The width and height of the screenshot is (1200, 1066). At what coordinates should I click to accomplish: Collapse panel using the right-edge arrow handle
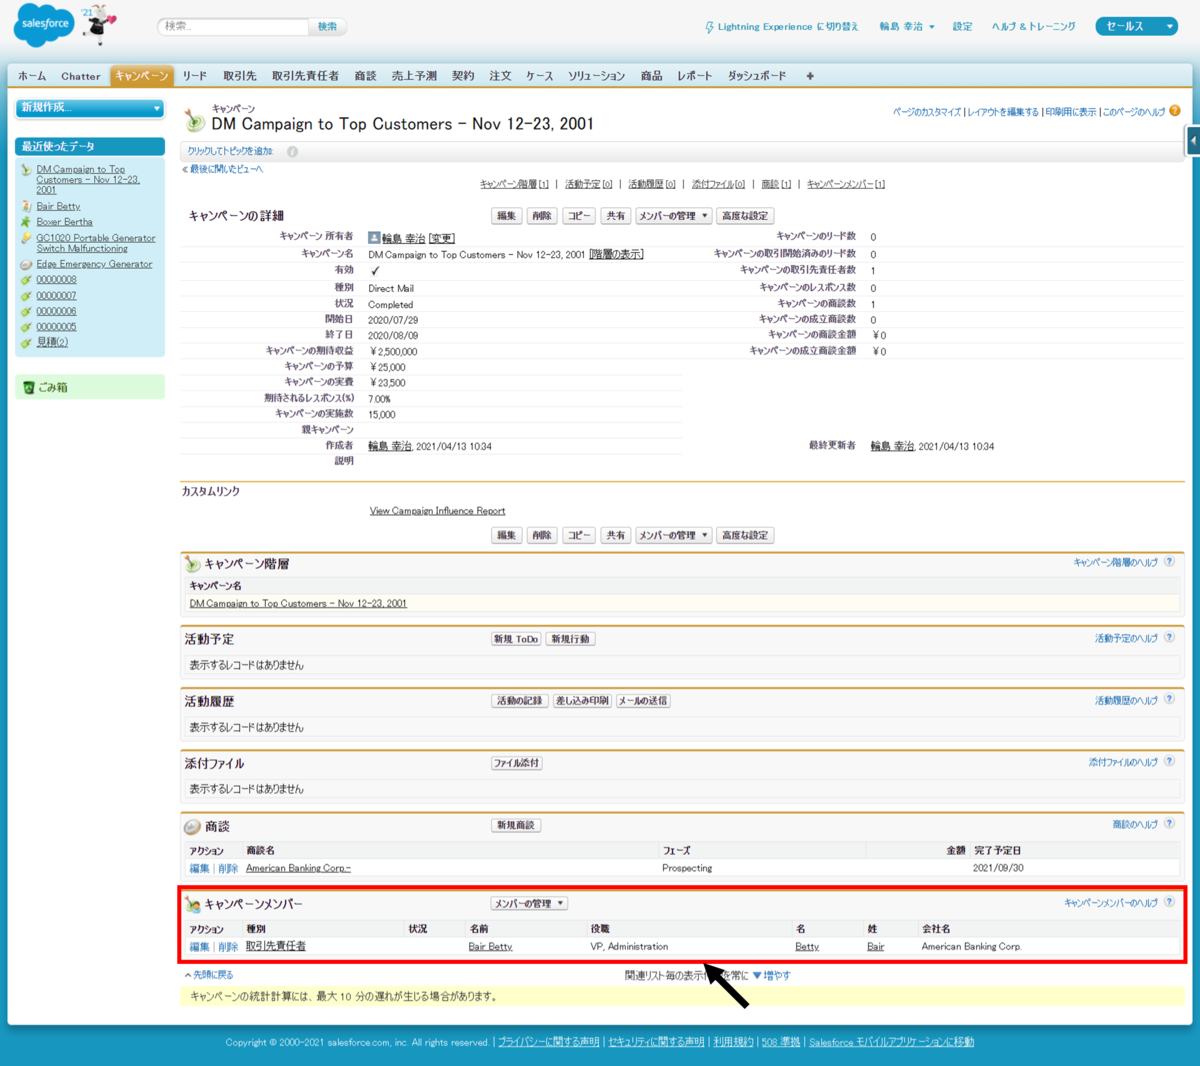click(x=1193, y=141)
